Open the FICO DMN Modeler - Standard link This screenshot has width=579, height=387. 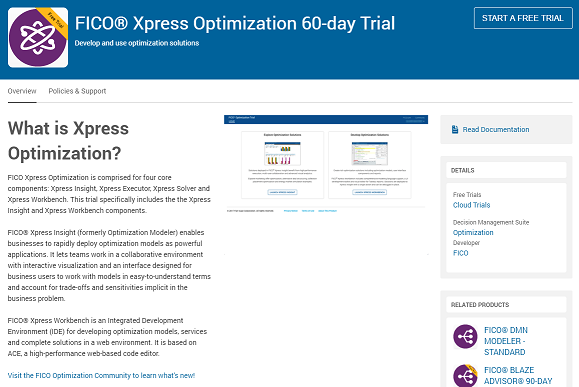point(506,341)
